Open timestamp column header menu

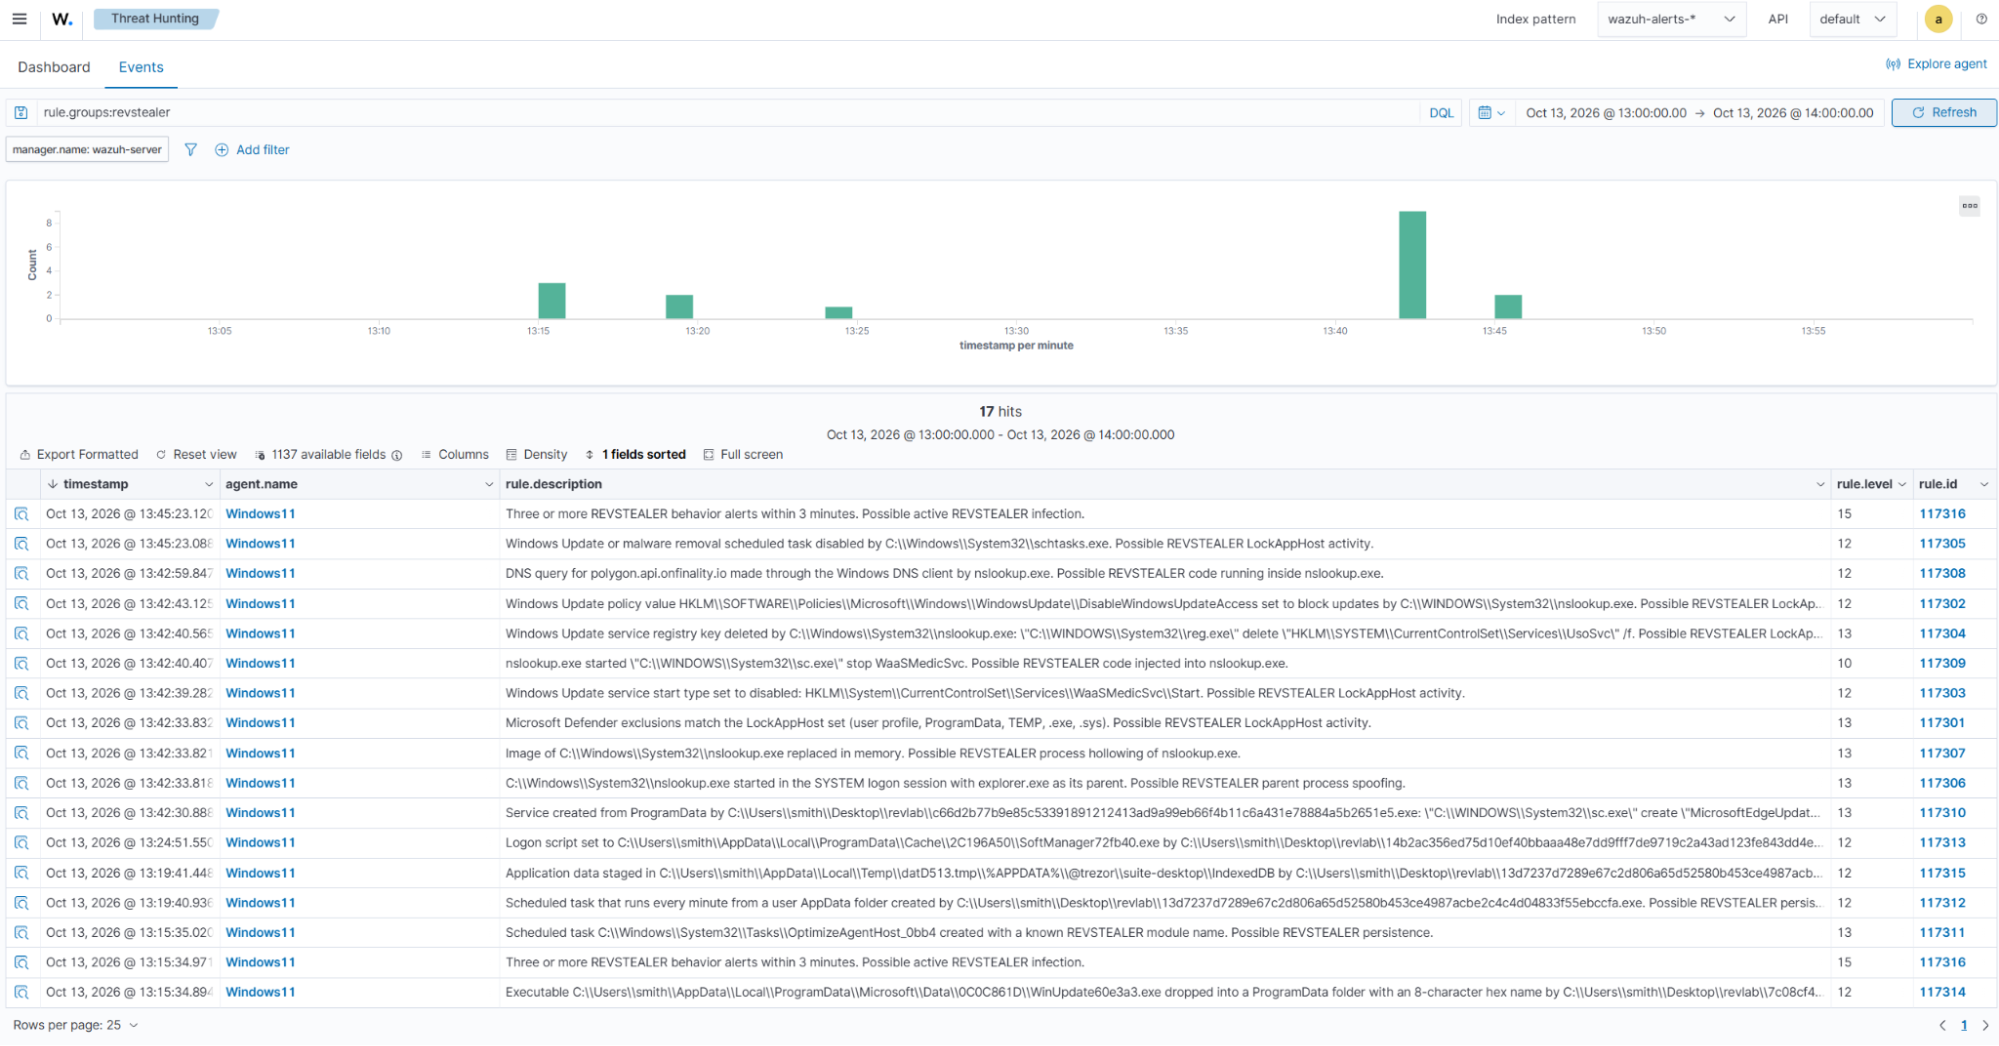click(x=209, y=484)
